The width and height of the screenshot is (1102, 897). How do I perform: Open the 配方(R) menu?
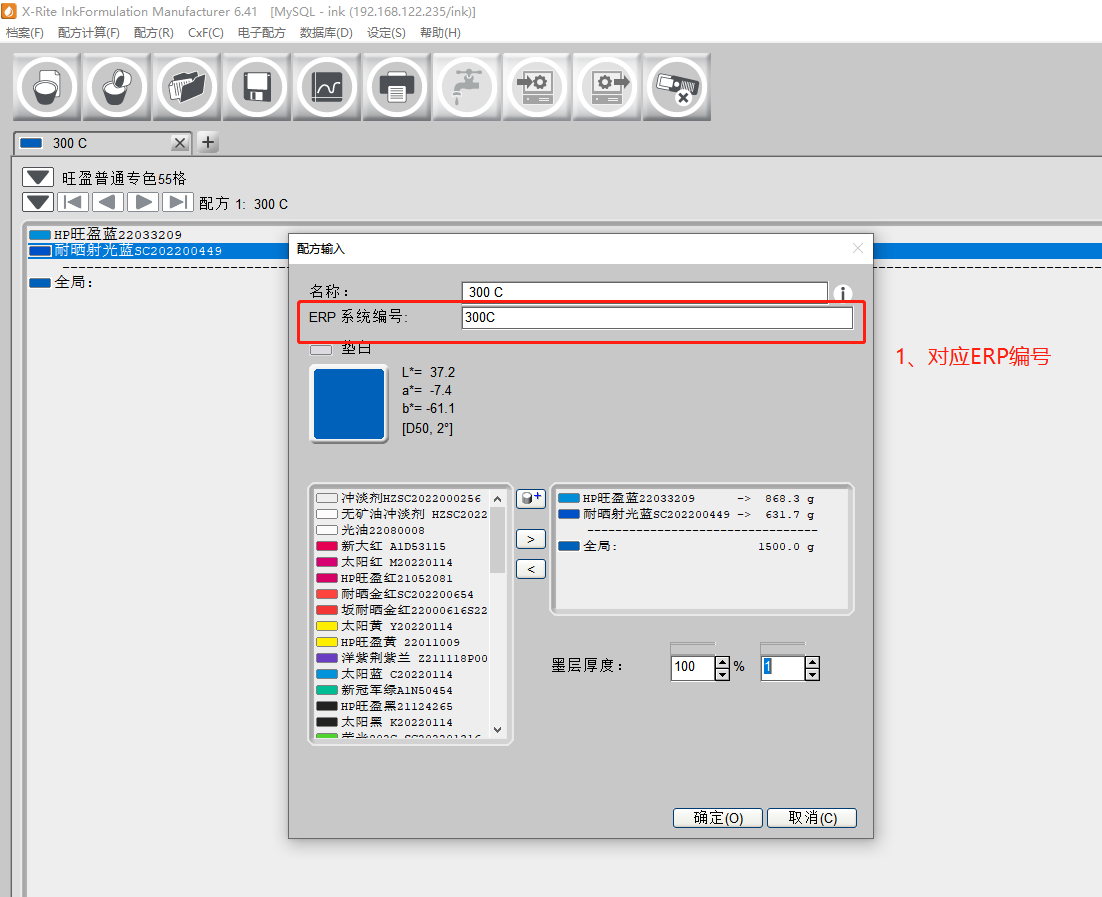(x=153, y=33)
